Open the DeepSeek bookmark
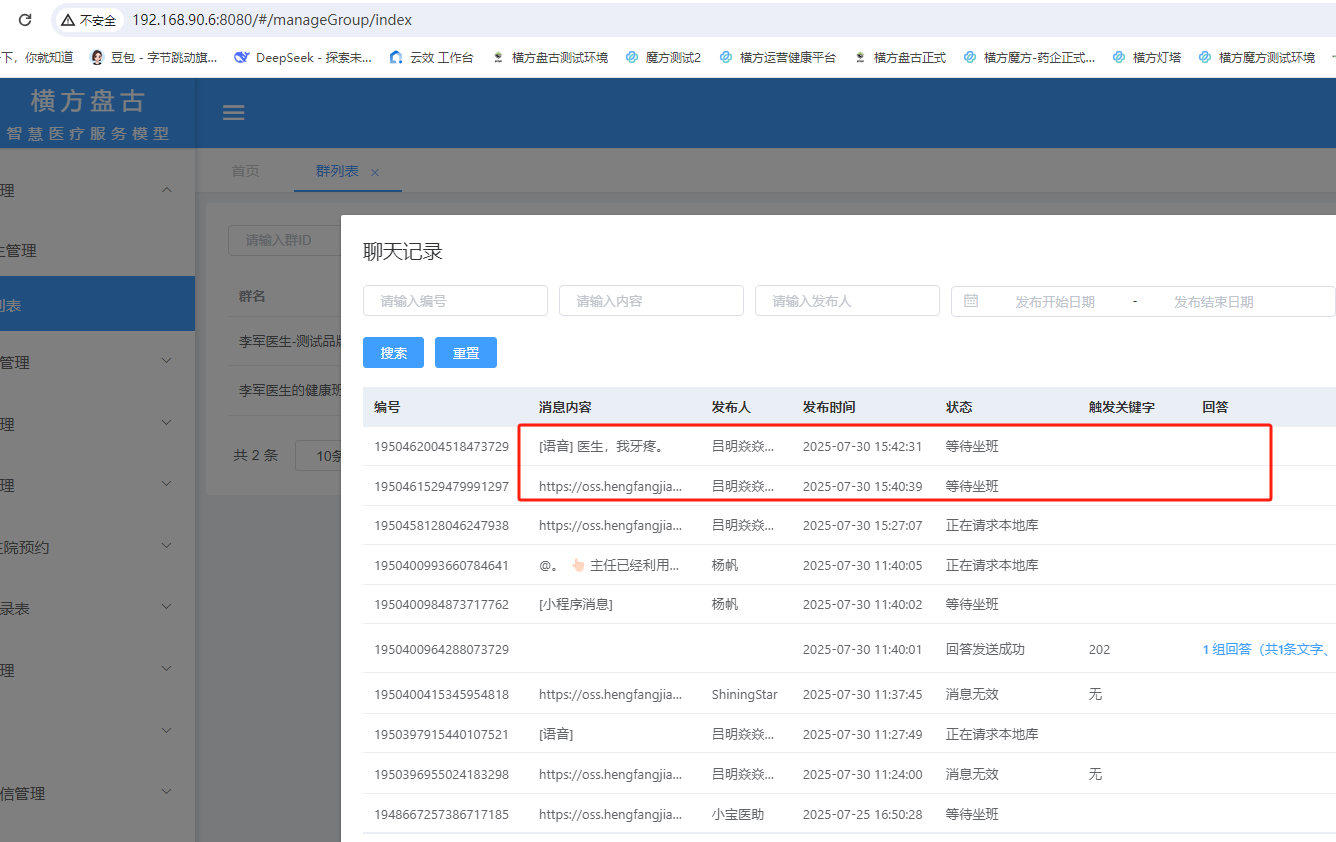This screenshot has width=1336, height=842. click(x=302, y=58)
